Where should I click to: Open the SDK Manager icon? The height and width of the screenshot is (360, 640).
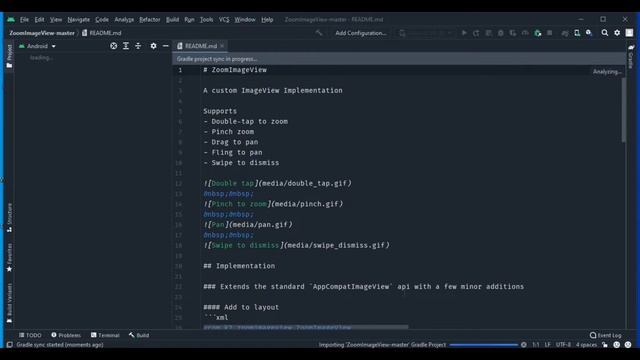589,33
